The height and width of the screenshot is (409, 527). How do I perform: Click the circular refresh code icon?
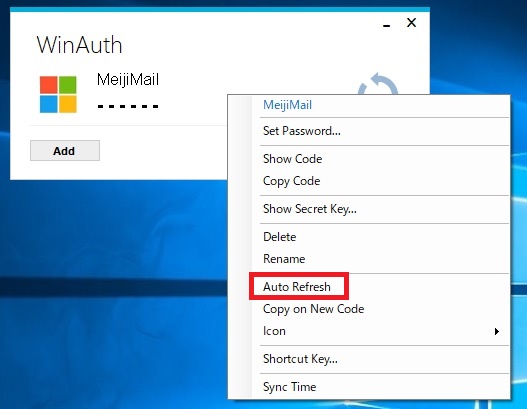pyautogui.click(x=378, y=84)
